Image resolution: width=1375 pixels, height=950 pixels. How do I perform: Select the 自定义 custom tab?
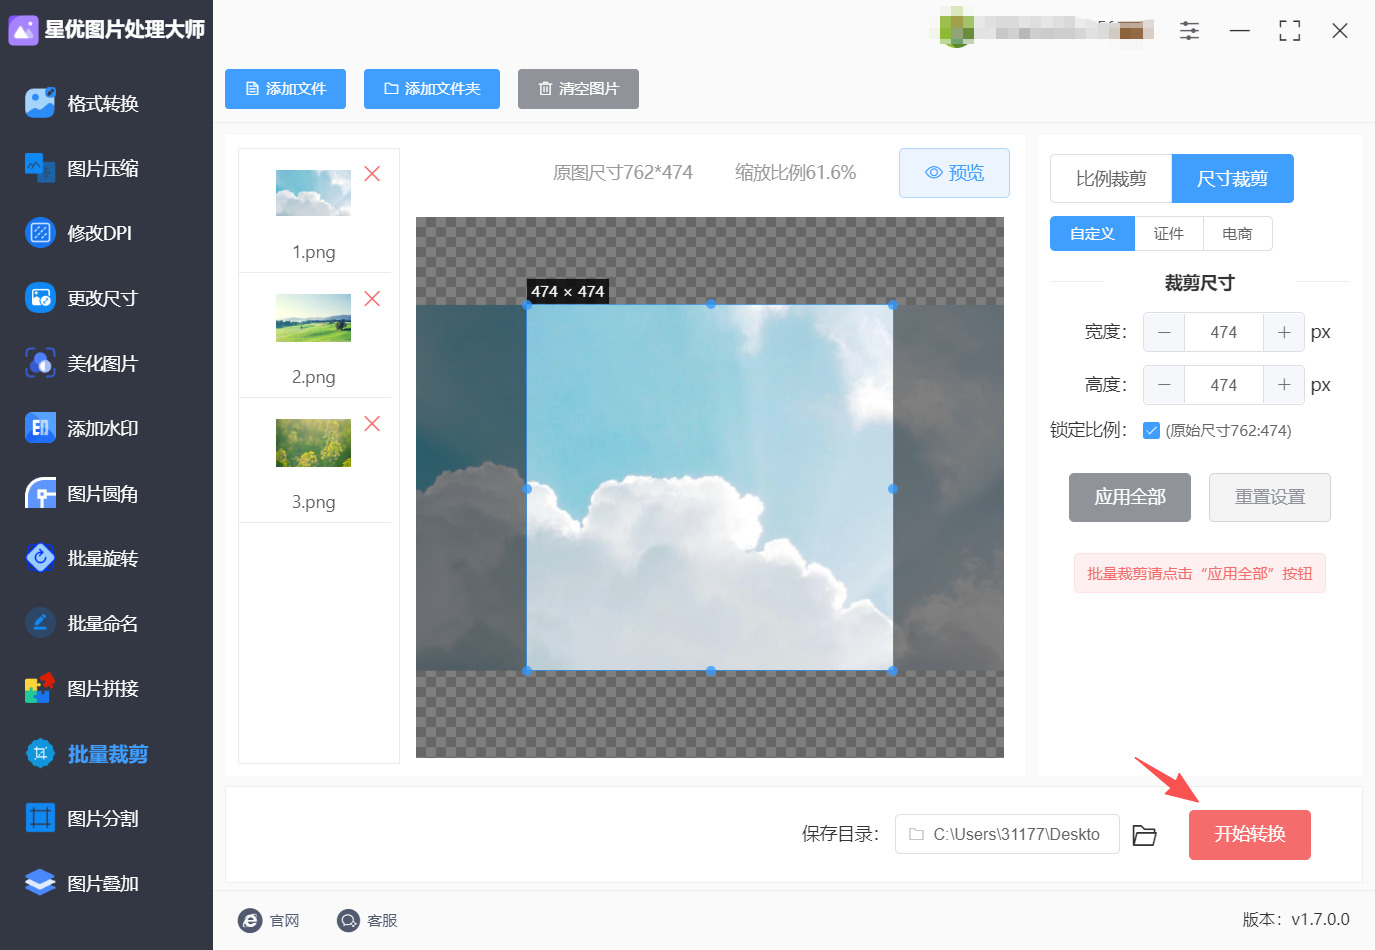pyautogui.click(x=1092, y=234)
